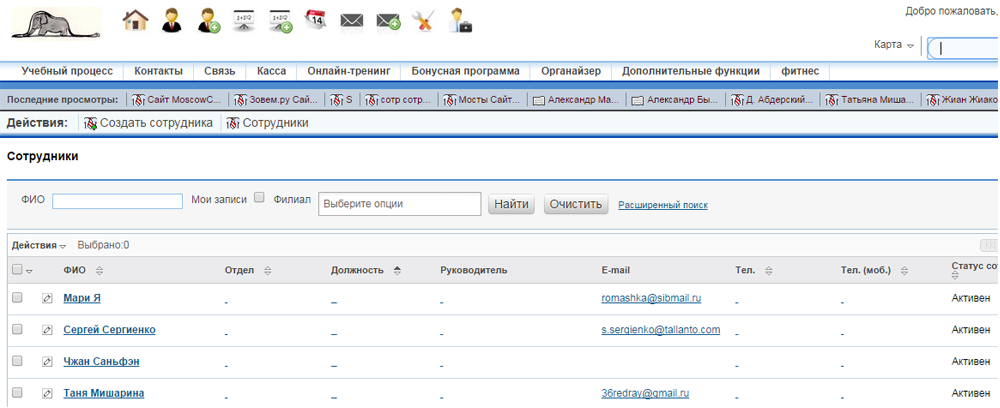Open the Карта dropdown
Image resolution: width=1000 pixels, height=408 pixels.
894,45
